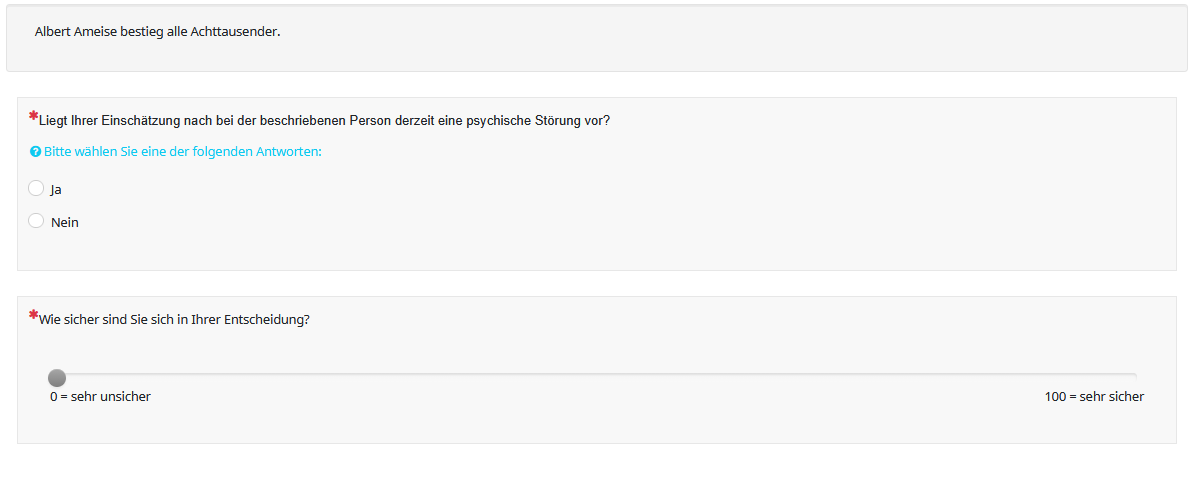
Task: Select the 'Nein' radio button
Action: point(37,221)
